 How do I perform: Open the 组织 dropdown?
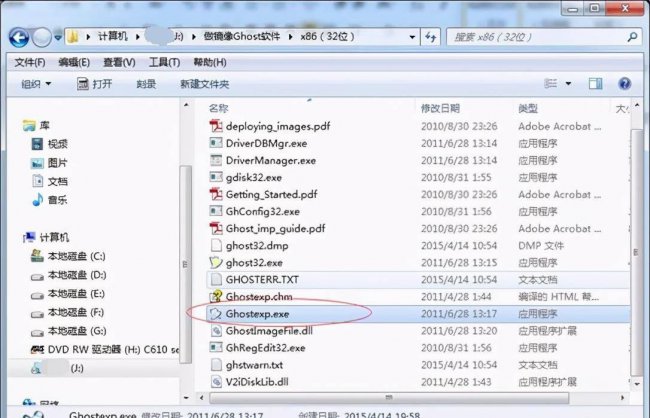36,84
